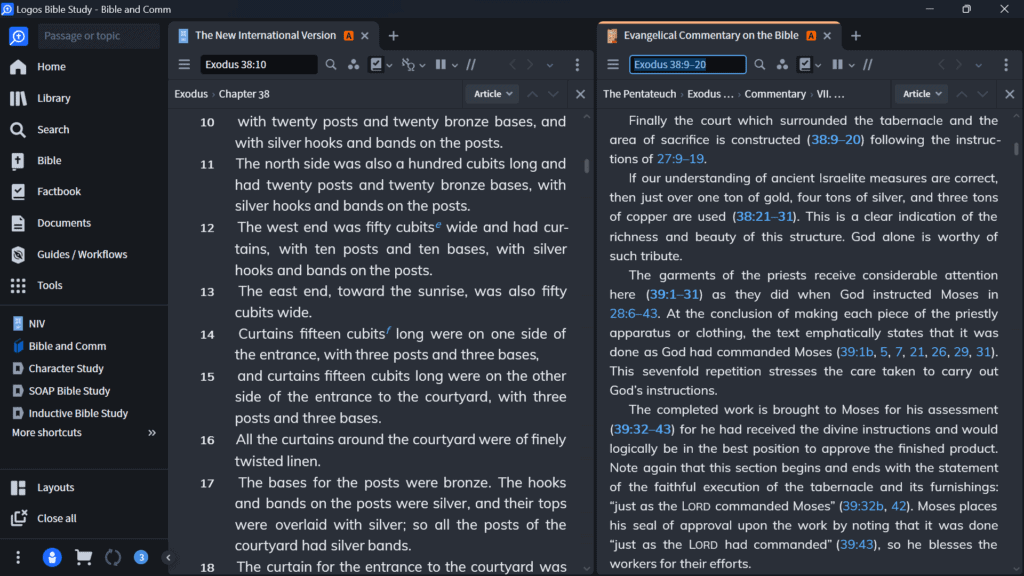
Task: Toggle visual filters in the NIV panel
Action: click(x=377, y=64)
